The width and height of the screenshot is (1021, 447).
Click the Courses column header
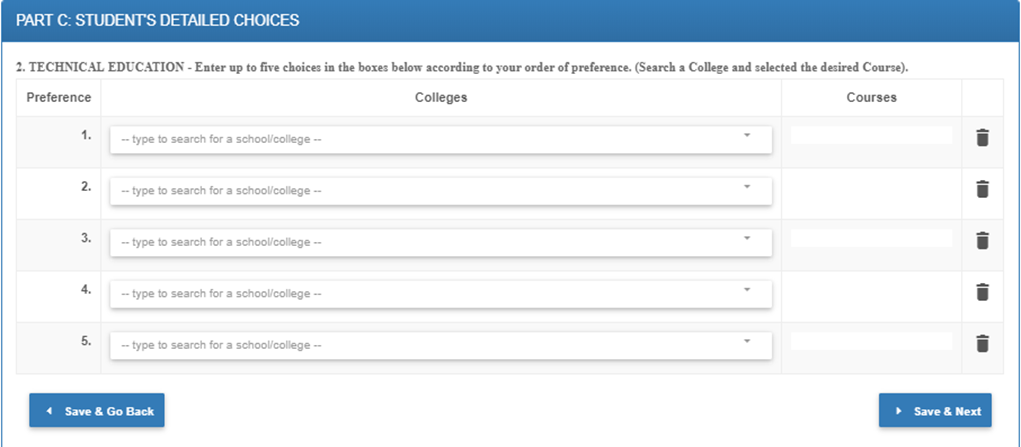click(871, 98)
